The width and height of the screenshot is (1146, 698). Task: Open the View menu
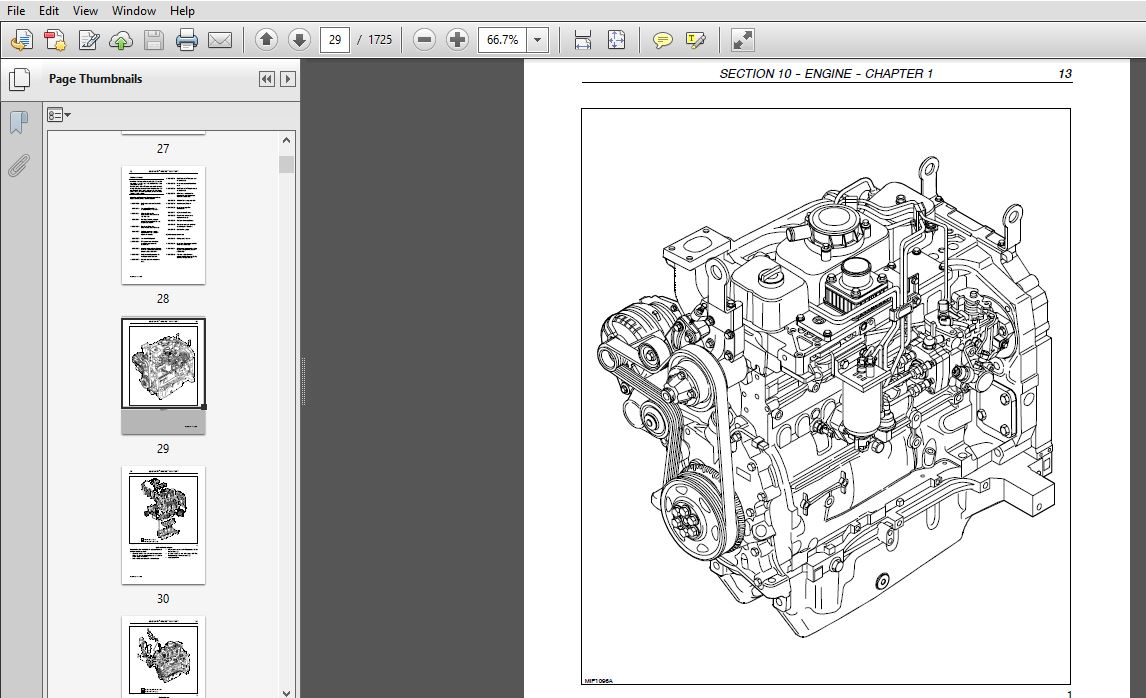tap(85, 11)
